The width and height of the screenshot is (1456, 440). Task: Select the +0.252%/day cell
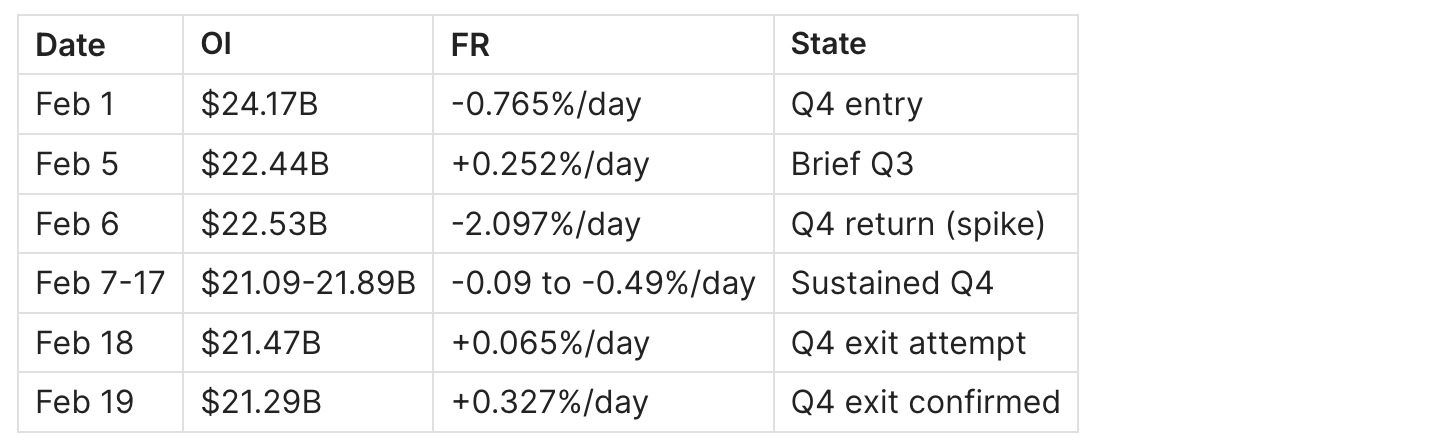550,164
